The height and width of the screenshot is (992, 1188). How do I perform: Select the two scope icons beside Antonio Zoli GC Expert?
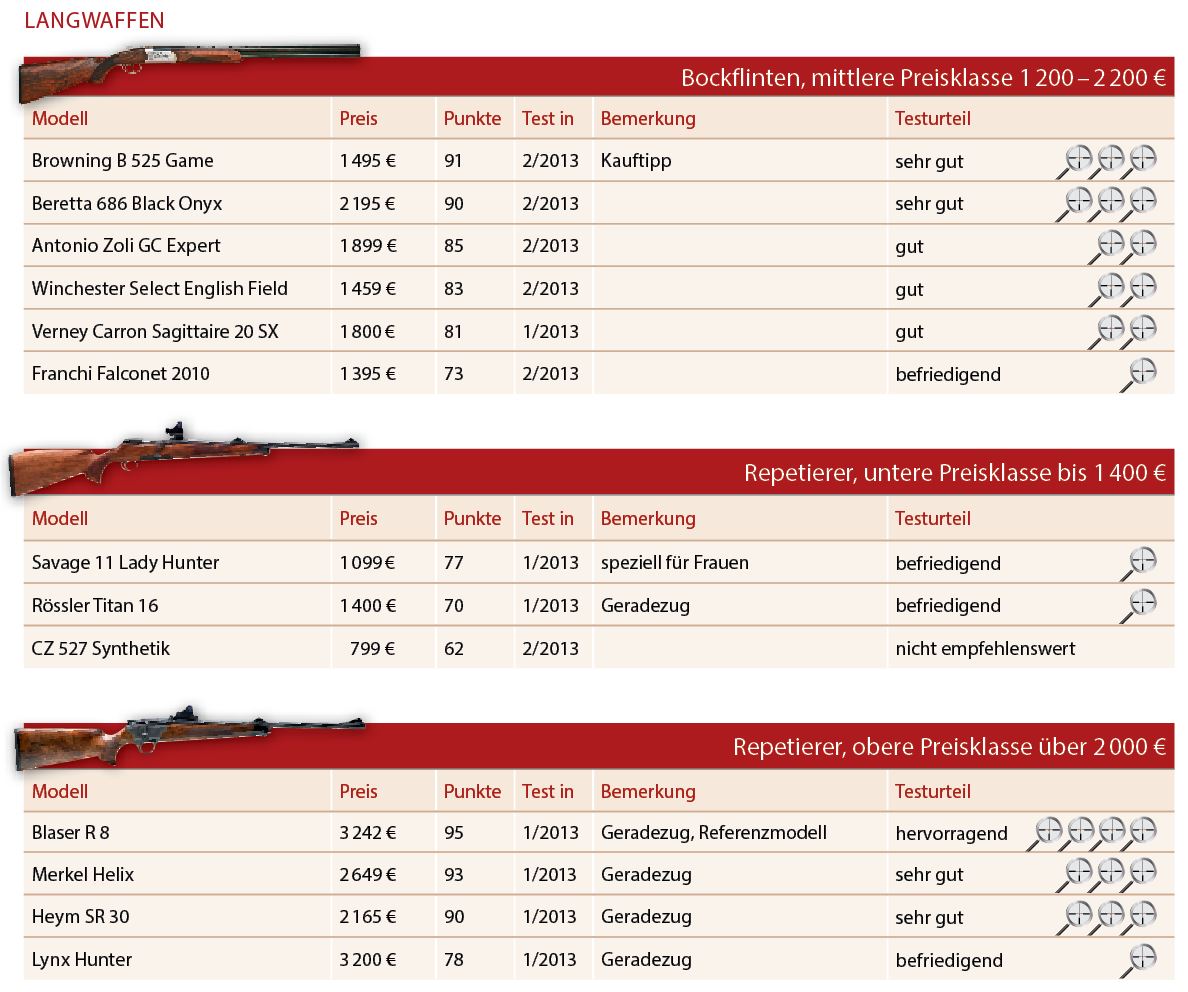[x=1123, y=246]
